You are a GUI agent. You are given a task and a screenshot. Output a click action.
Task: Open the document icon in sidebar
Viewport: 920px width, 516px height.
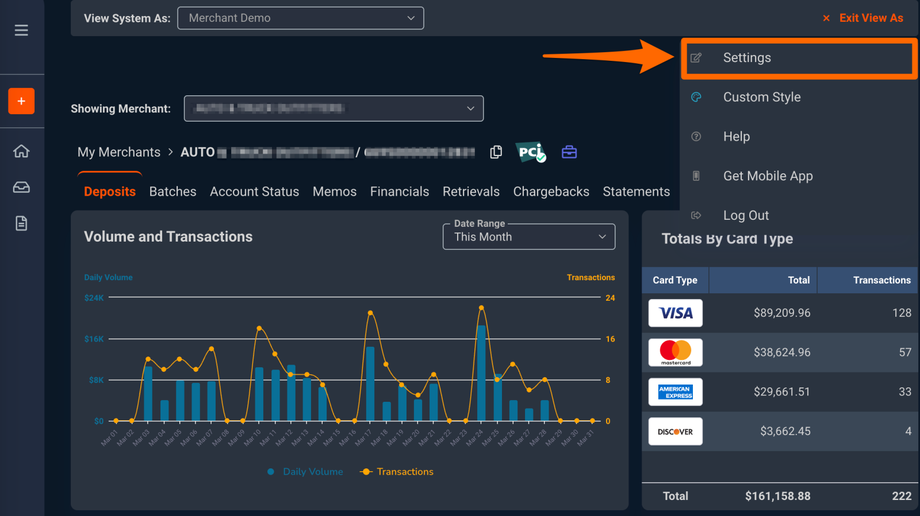click(x=21, y=223)
